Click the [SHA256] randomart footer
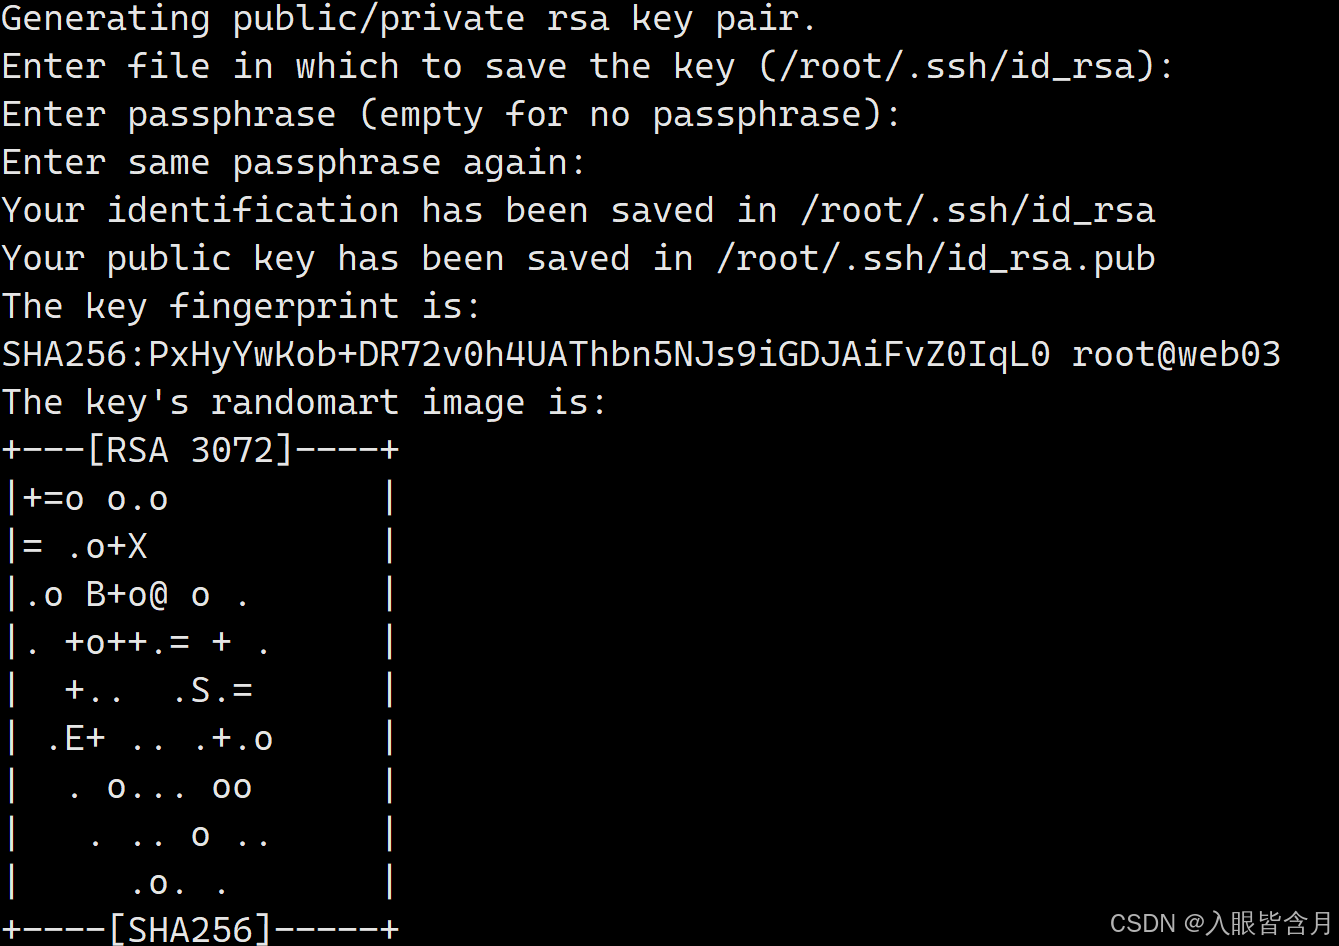 pos(190,930)
